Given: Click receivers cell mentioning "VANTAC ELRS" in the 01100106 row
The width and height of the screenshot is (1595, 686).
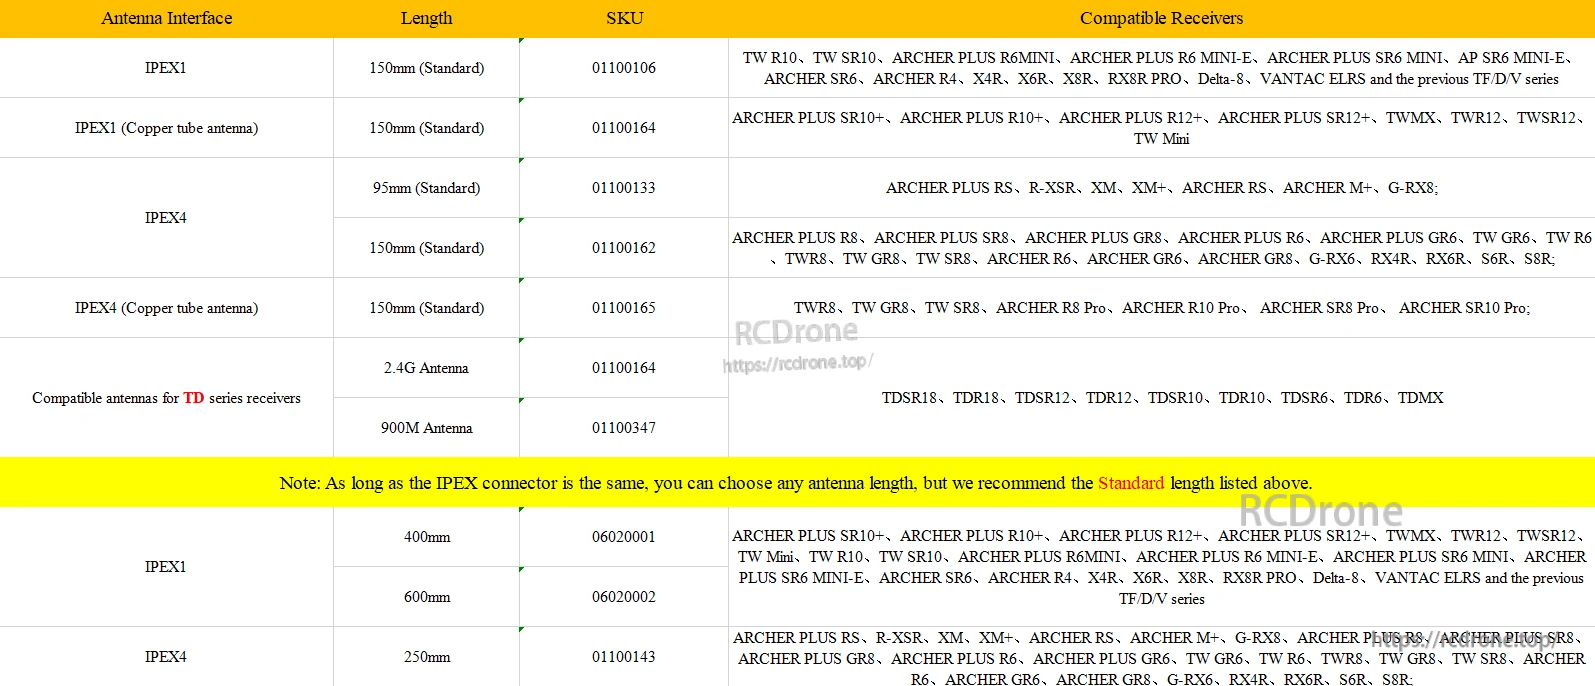Looking at the screenshot, I should coord(1161,68).
